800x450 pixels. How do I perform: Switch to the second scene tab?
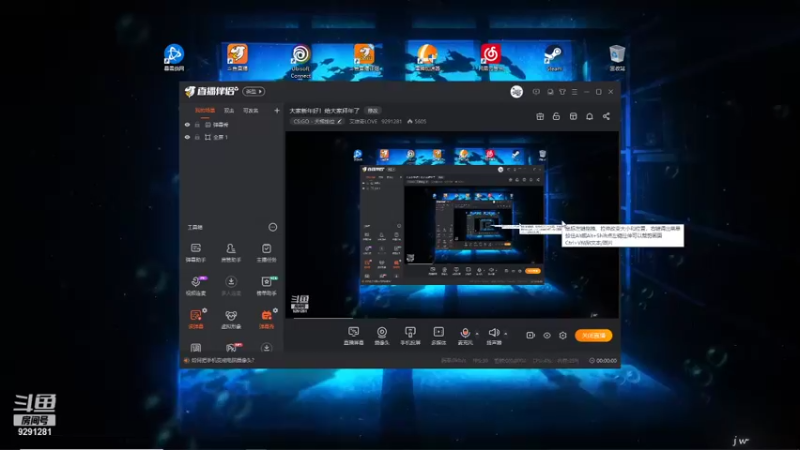click(x=229, y=110)
